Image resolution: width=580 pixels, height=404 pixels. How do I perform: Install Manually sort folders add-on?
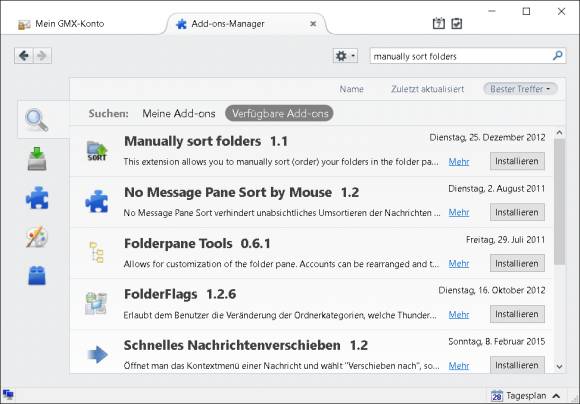pos(517,161)
